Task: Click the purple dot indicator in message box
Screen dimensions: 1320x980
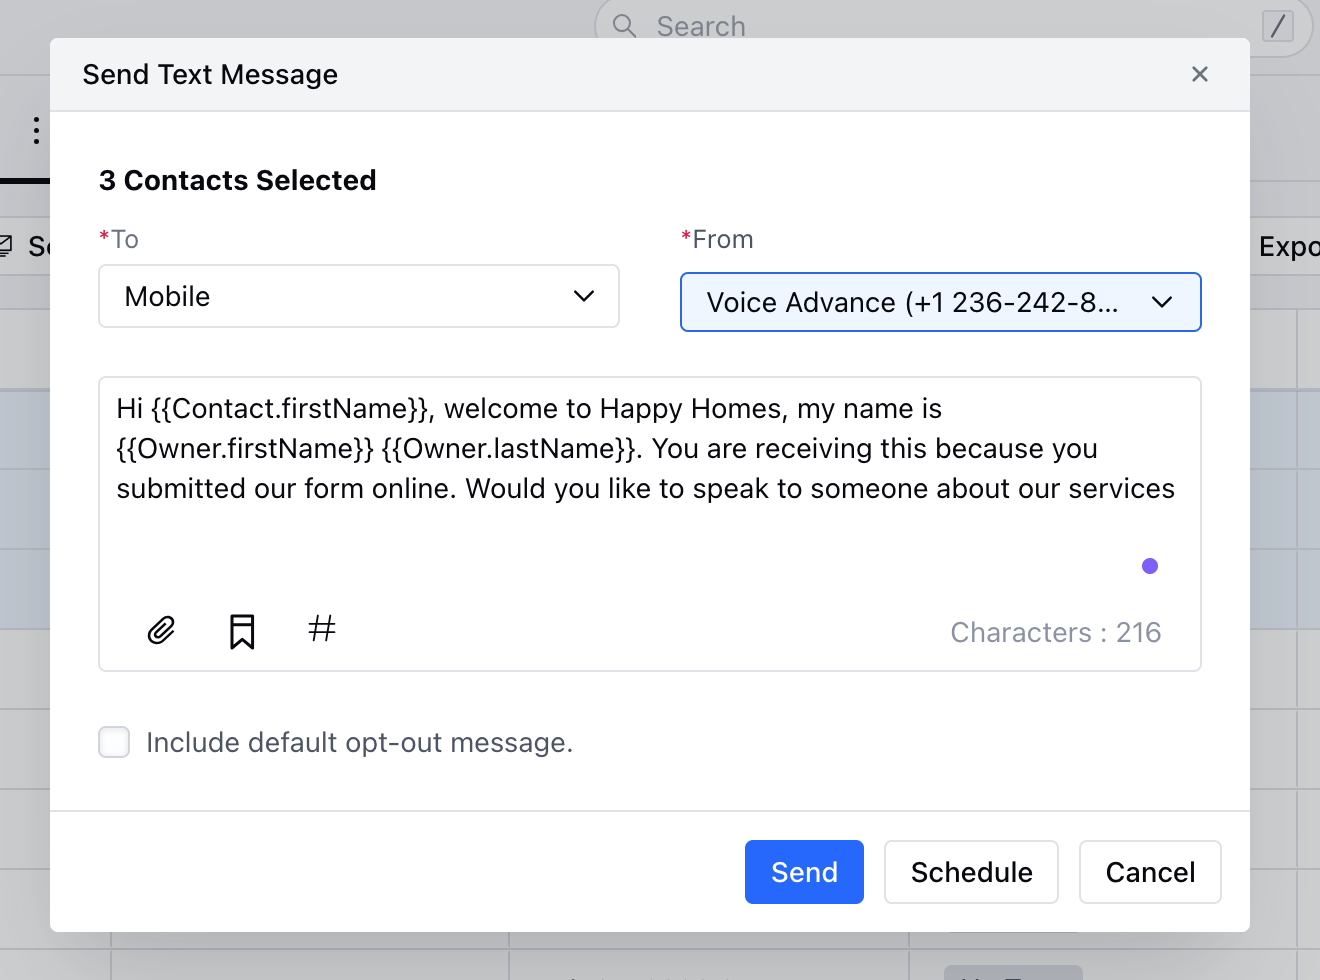Action: click(1150, 566)
